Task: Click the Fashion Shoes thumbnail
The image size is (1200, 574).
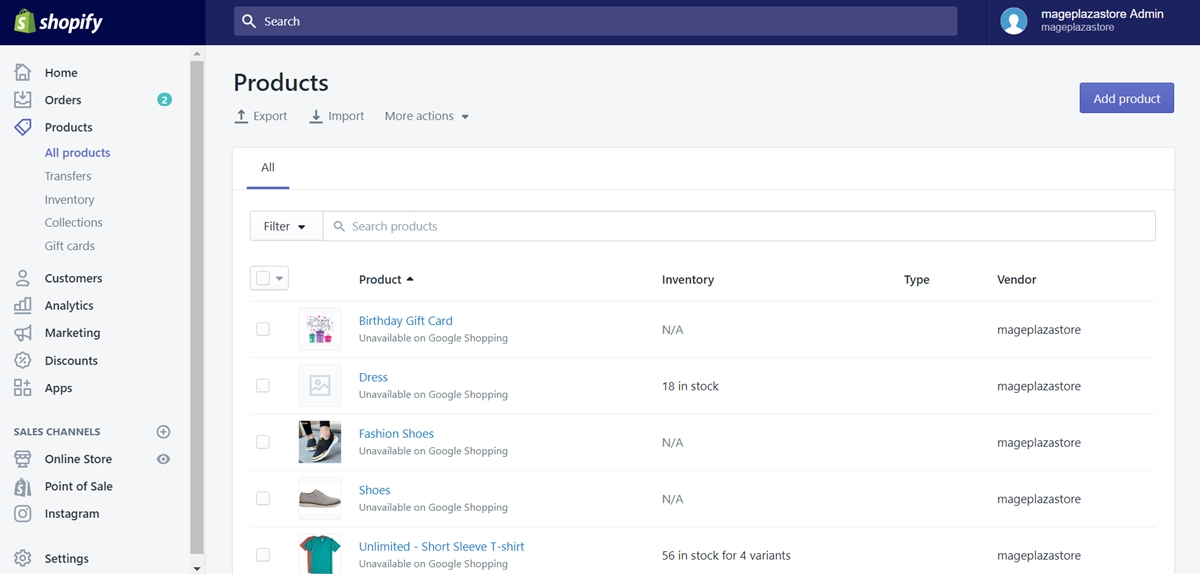Action: point(320,442)
